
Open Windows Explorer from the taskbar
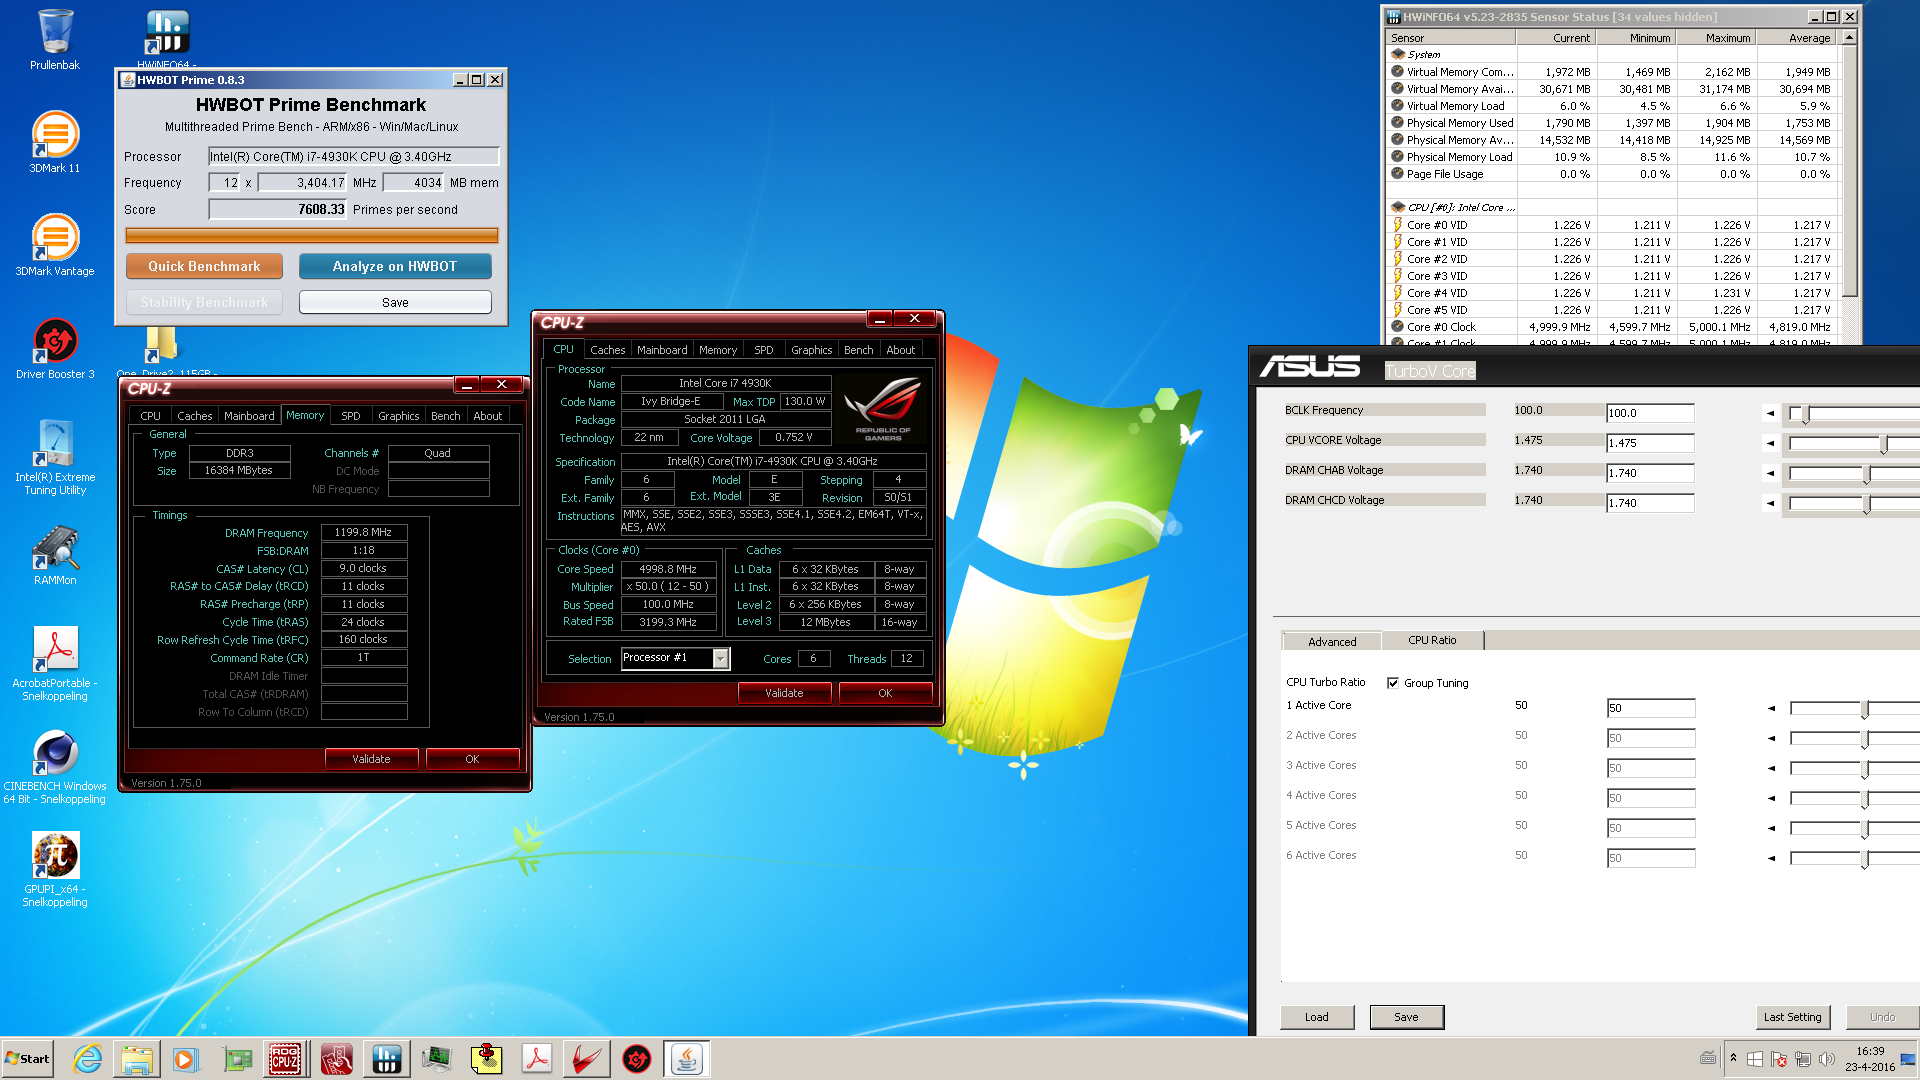click(137, 1059)
